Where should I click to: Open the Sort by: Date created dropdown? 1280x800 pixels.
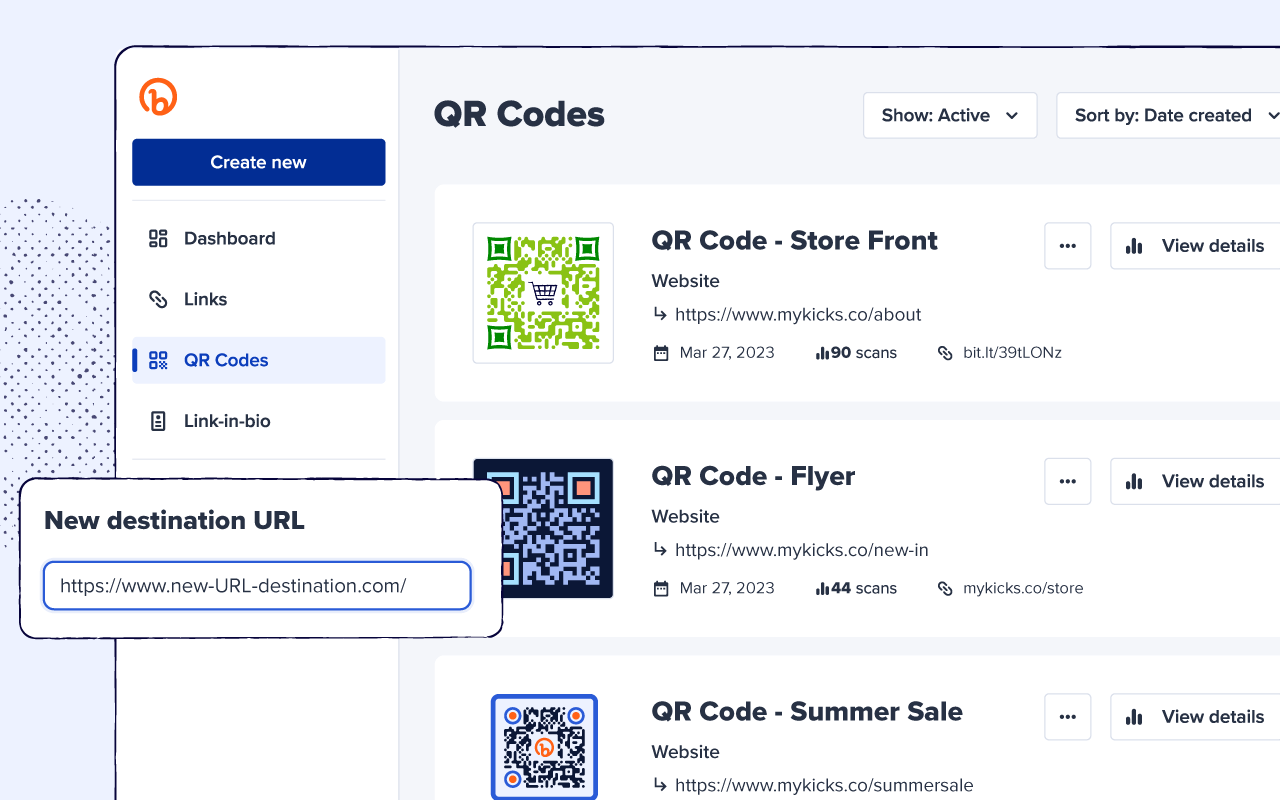point(1167,115)
